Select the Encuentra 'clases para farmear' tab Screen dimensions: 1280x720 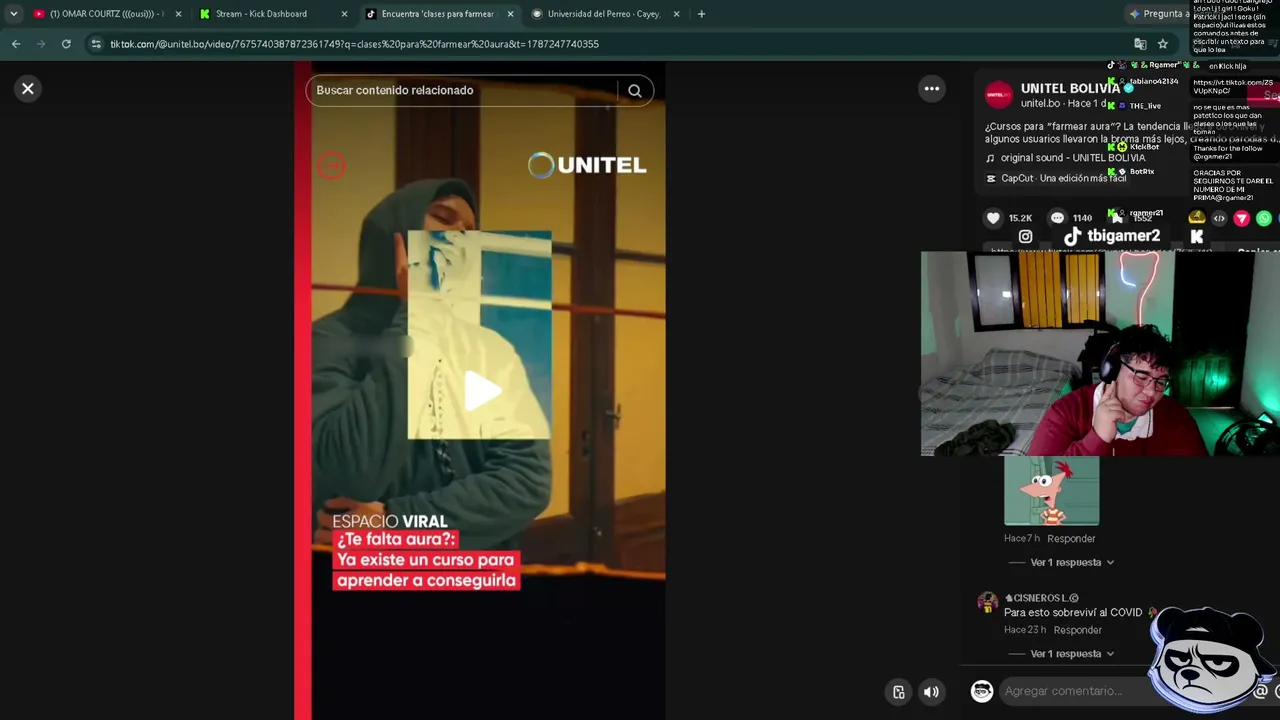438,14
